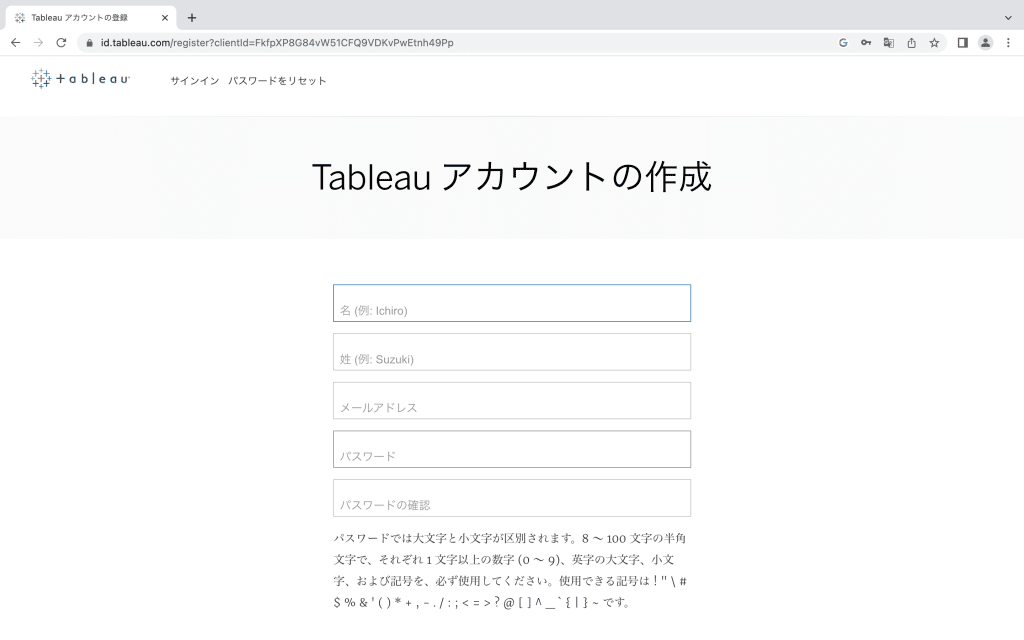Click the メールアドレス input field
1024x640 pixels.
point(512,400)
